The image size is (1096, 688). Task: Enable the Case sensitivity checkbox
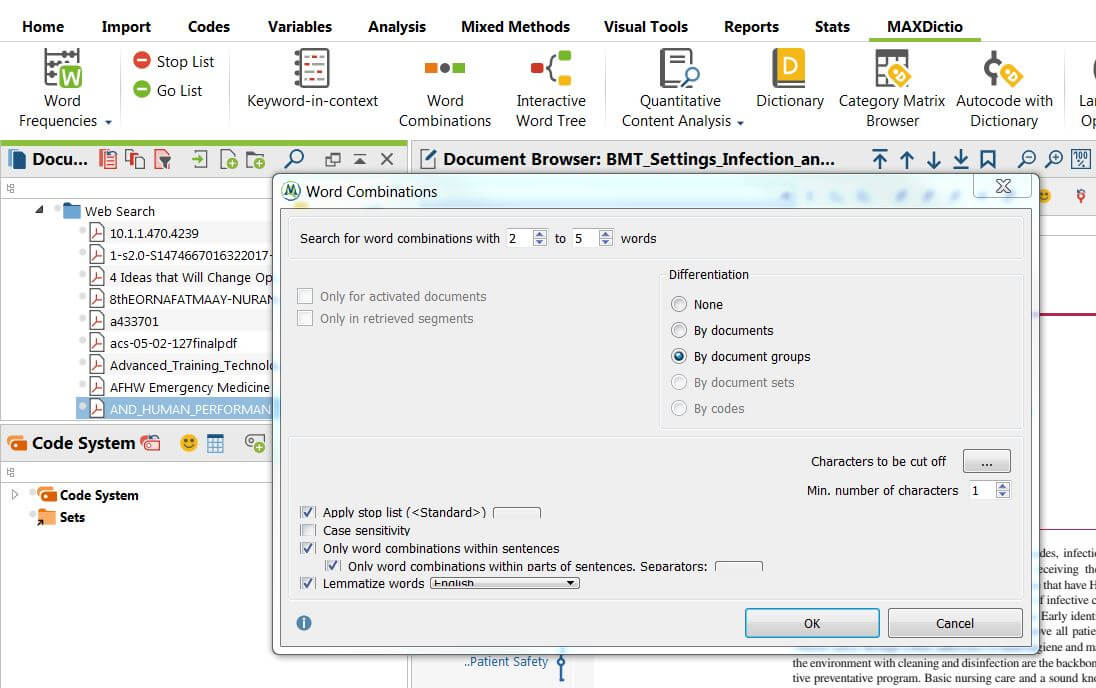[x=308, y=531]
